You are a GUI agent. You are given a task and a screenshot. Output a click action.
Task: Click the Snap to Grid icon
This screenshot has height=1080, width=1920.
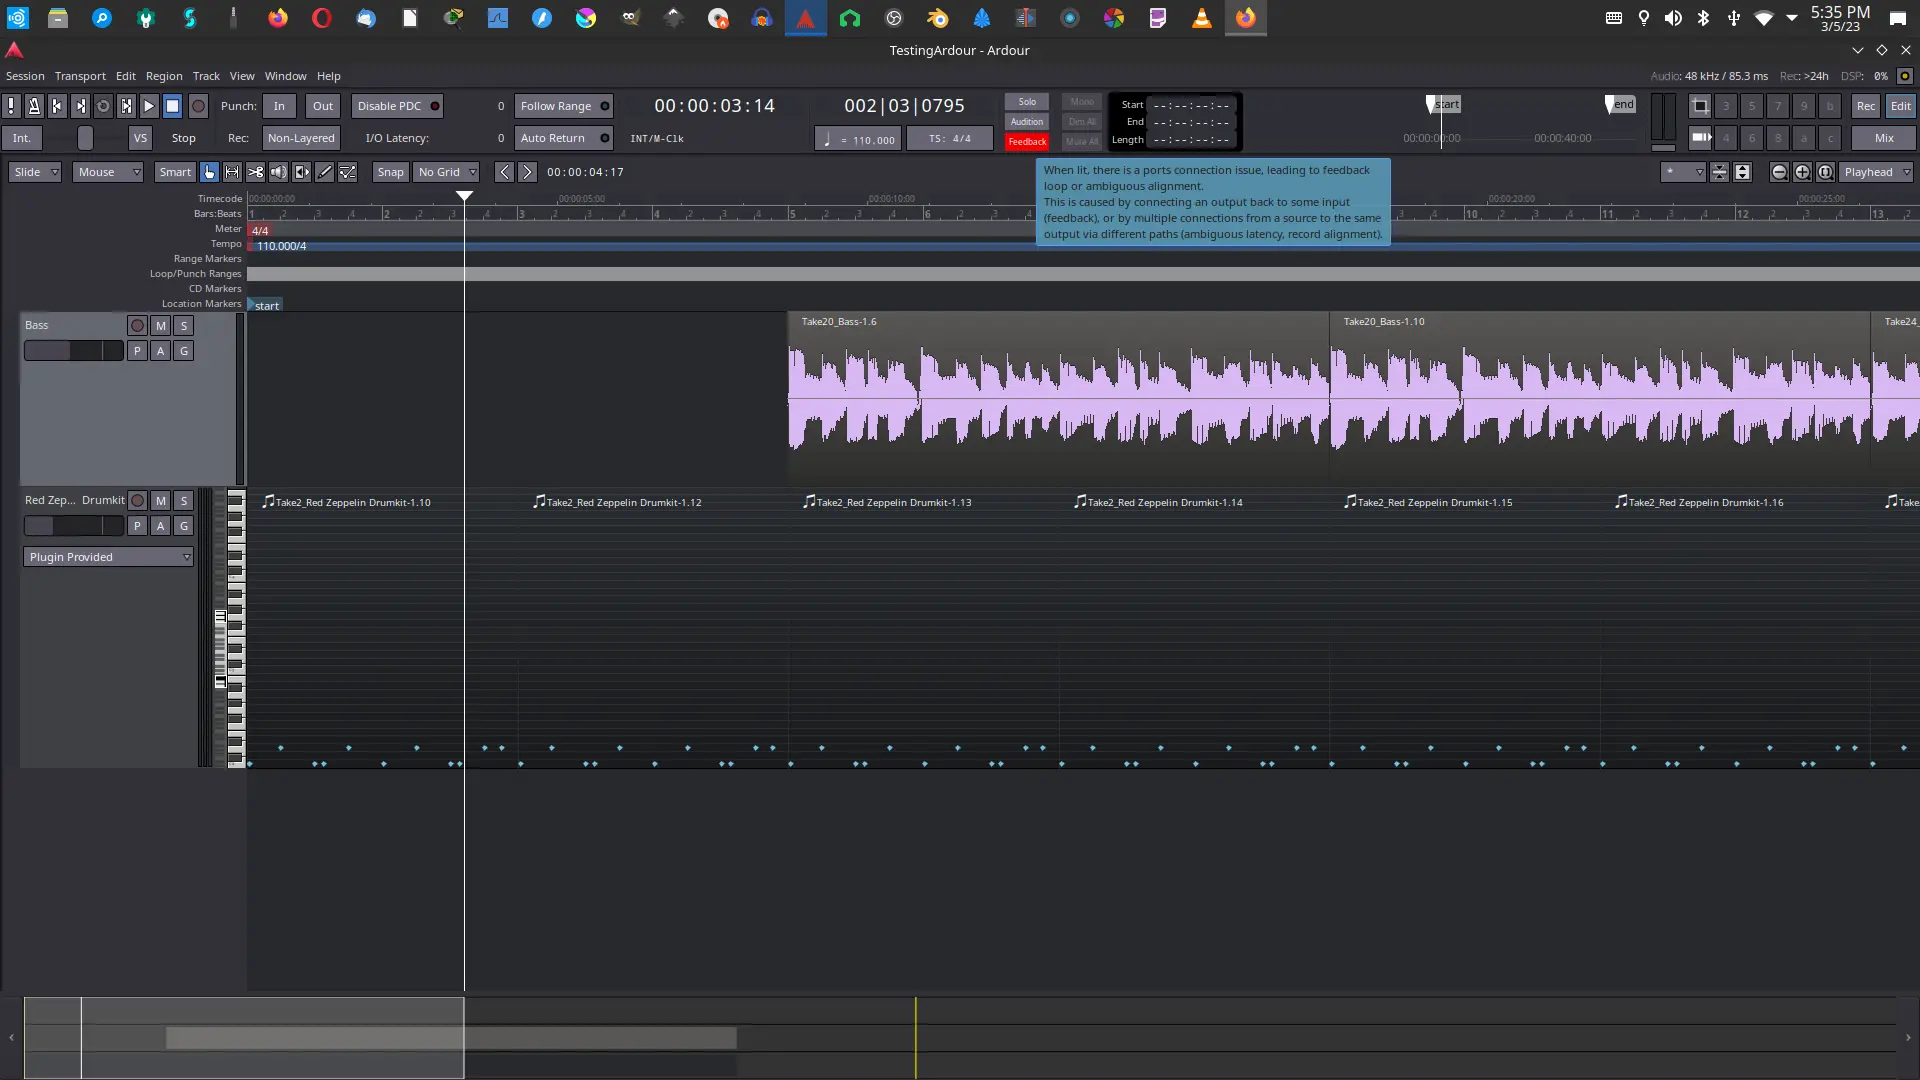click(390, 171)
